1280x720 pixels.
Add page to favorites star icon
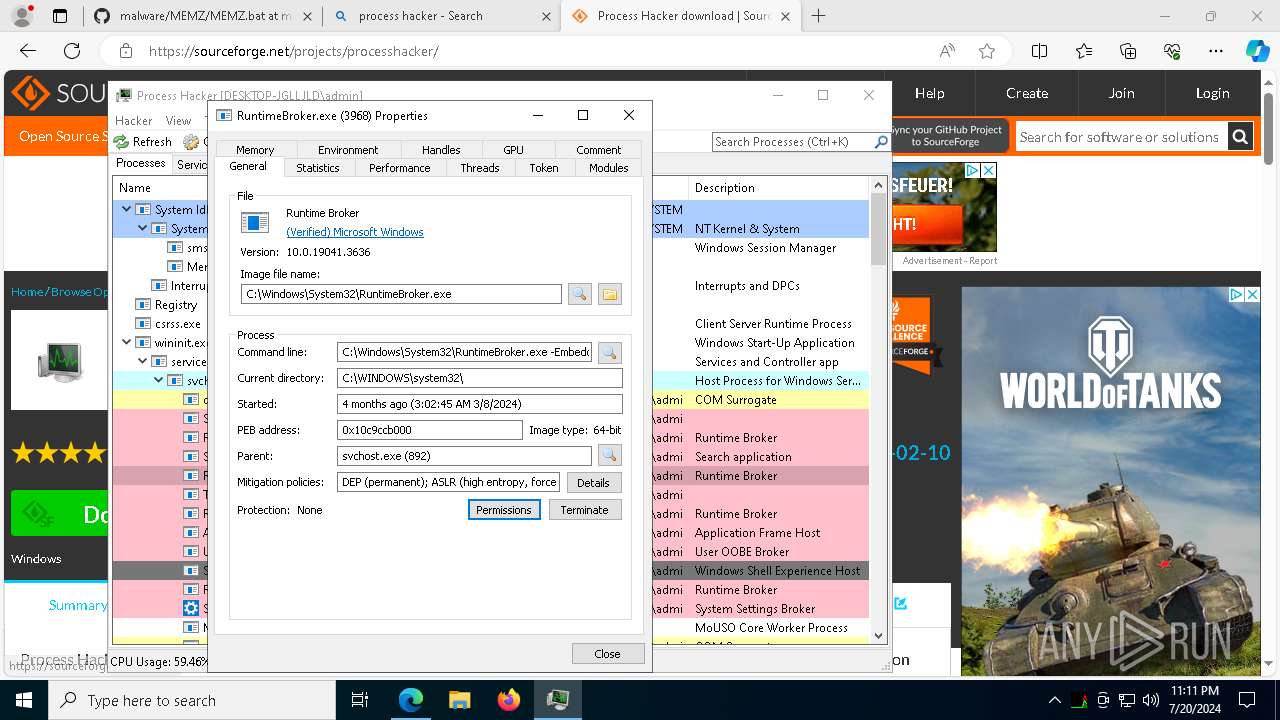(x=987, y=51)
